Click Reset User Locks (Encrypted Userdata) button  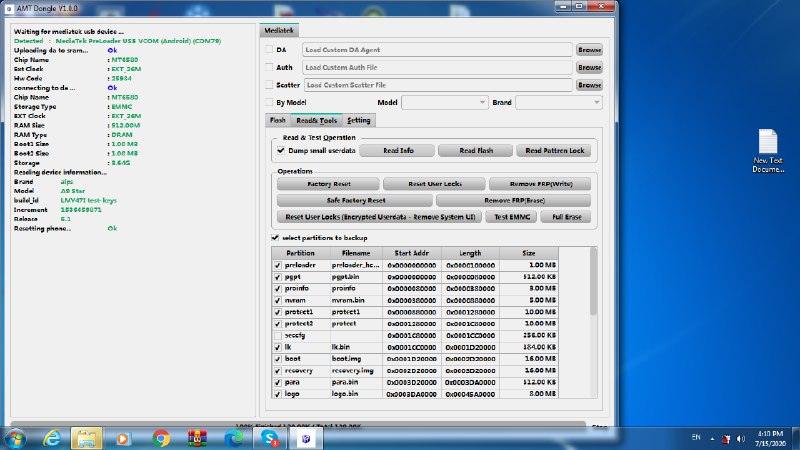[380, 217]
